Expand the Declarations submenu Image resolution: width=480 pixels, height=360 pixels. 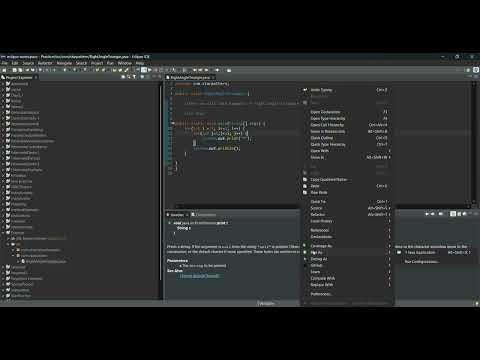pos(347,237)
